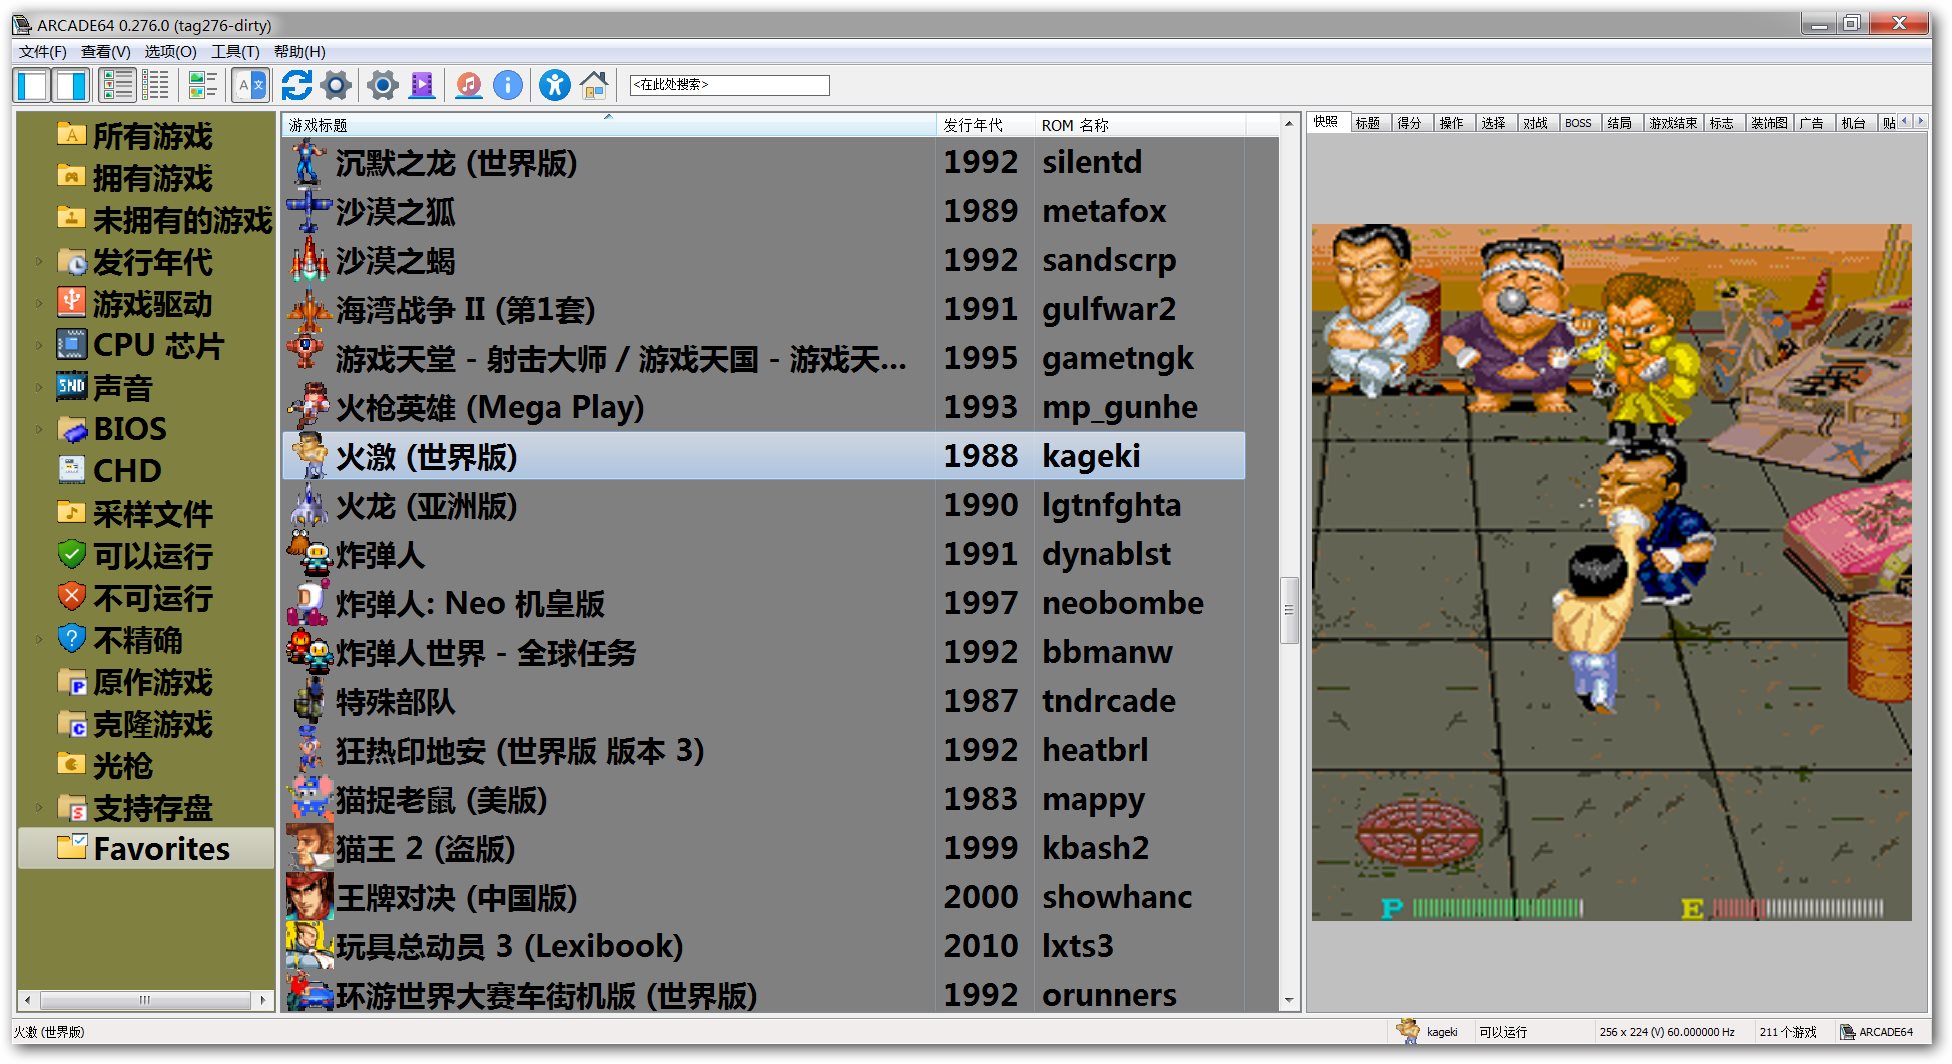Screen dimensions: 1952x1064
Task: Open the dark gear settings icon
Action: 337,86
